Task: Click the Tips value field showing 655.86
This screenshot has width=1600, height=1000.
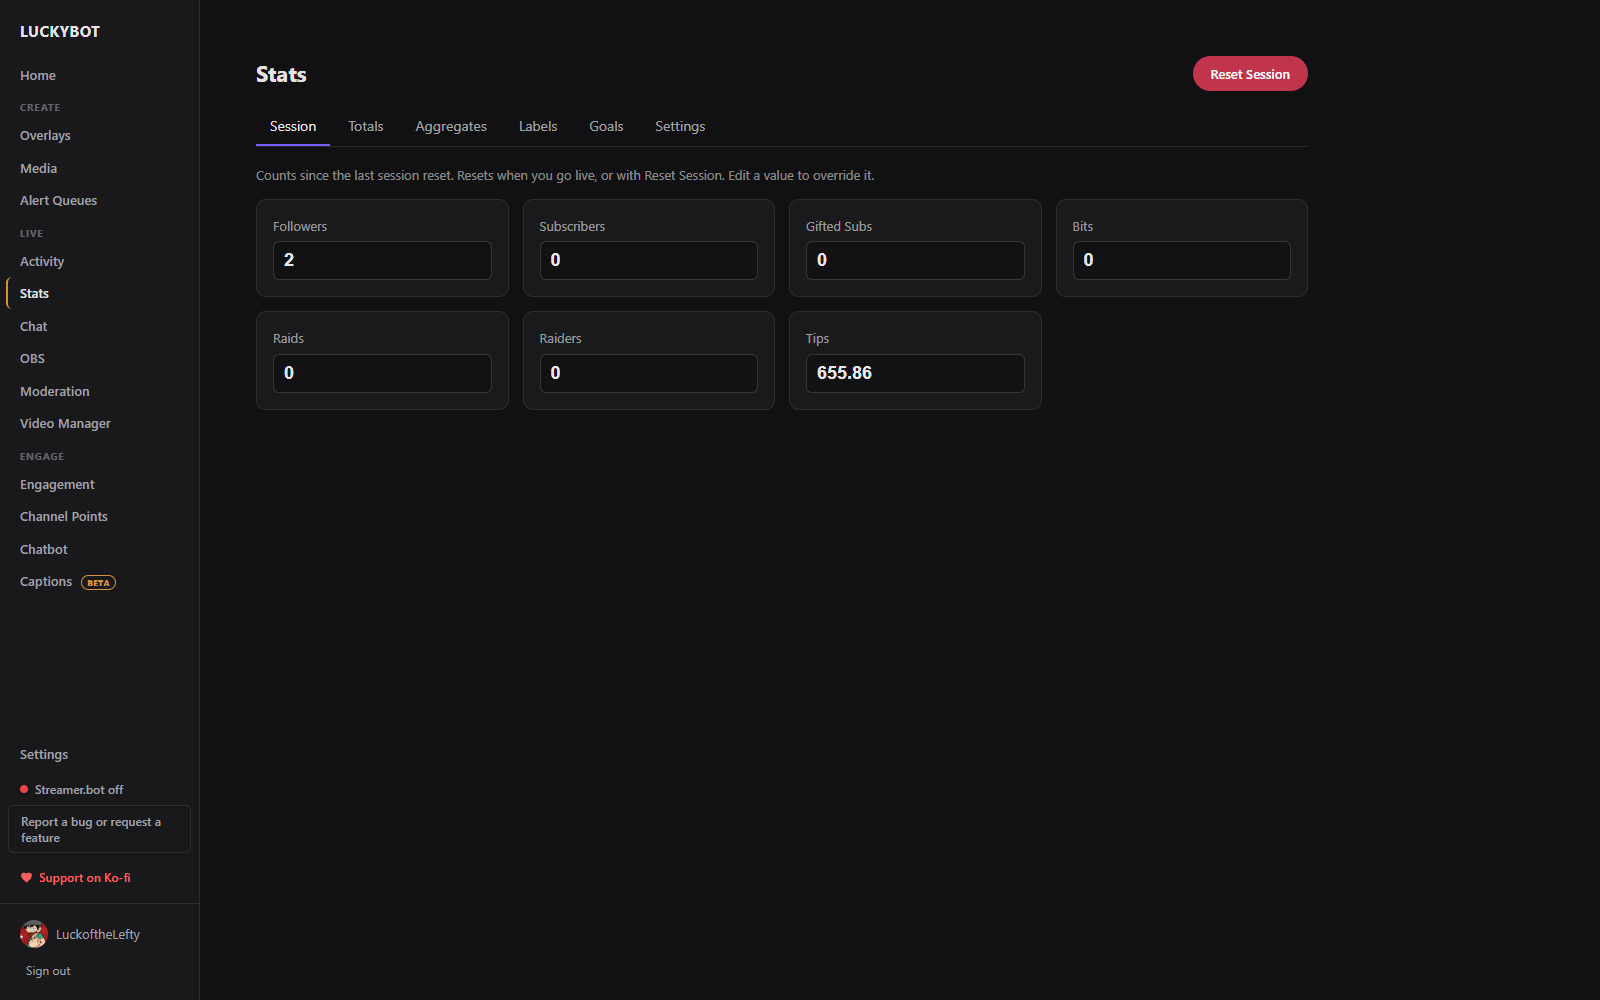Action: click(915, 373)
